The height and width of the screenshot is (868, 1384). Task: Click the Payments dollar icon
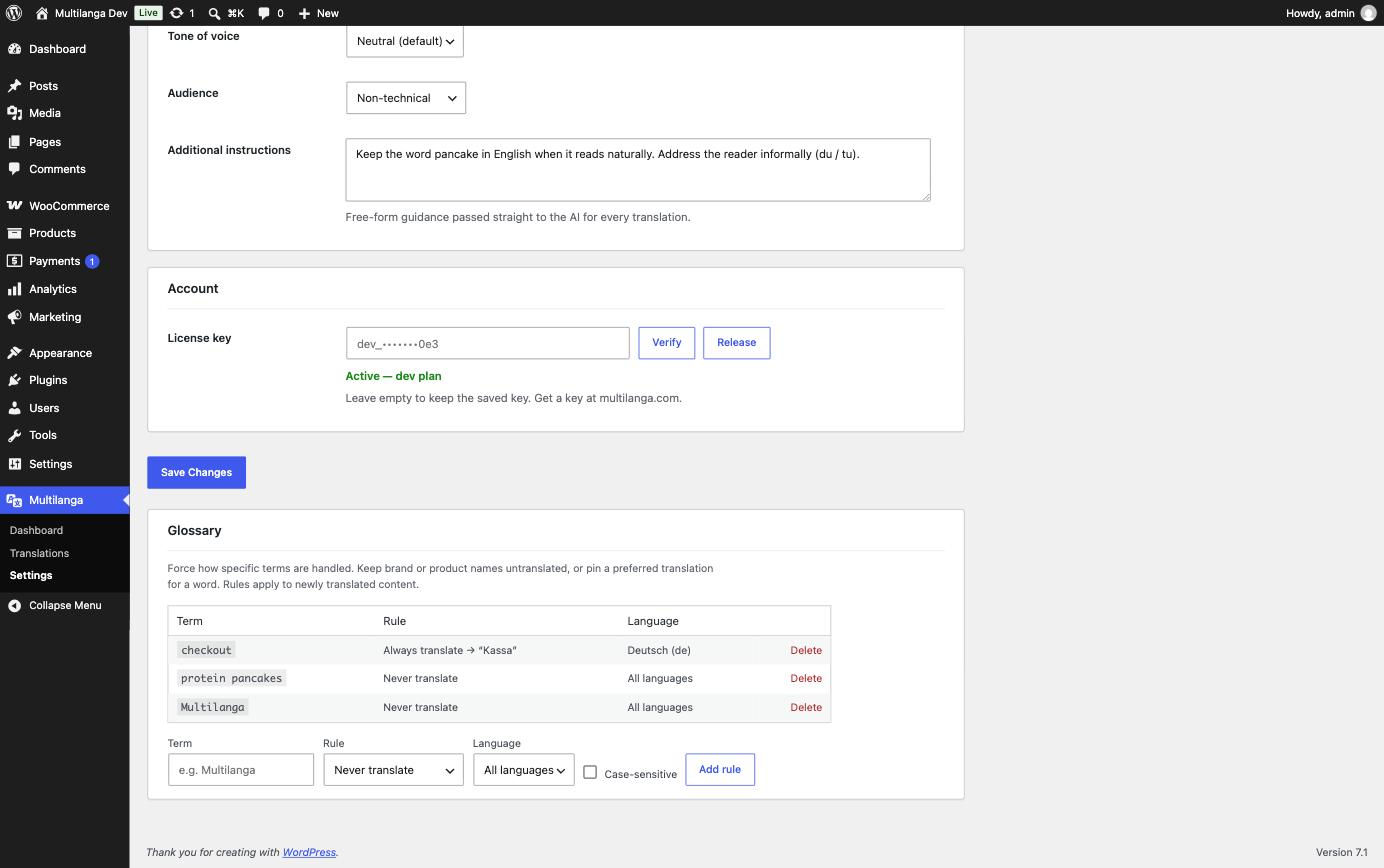coord(15,261)
